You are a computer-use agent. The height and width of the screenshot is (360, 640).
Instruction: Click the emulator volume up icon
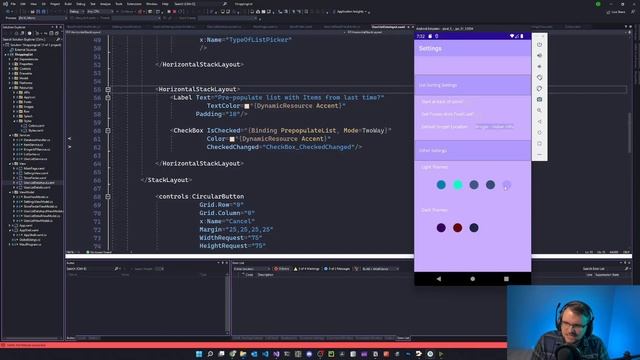pyautogui.click(x=539, y=55)
